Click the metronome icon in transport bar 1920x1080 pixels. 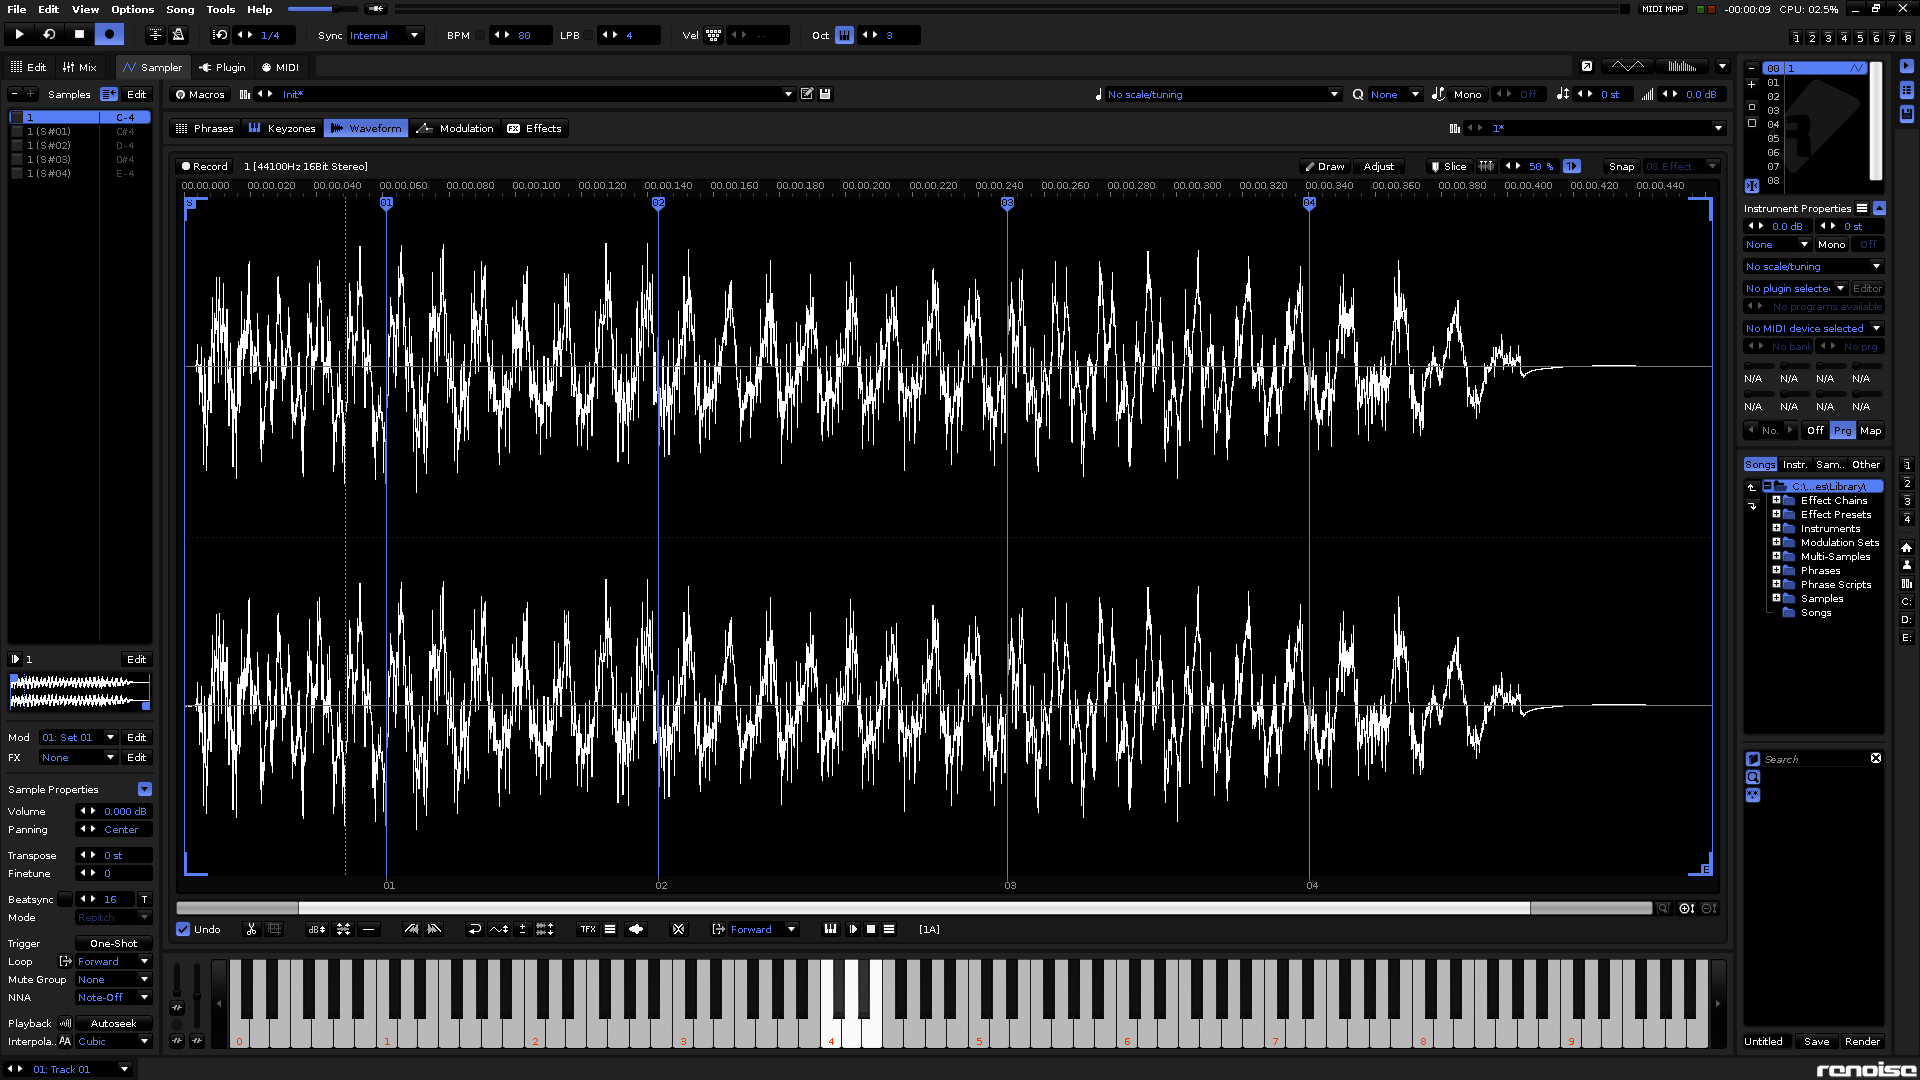click(x=178, y=35)
